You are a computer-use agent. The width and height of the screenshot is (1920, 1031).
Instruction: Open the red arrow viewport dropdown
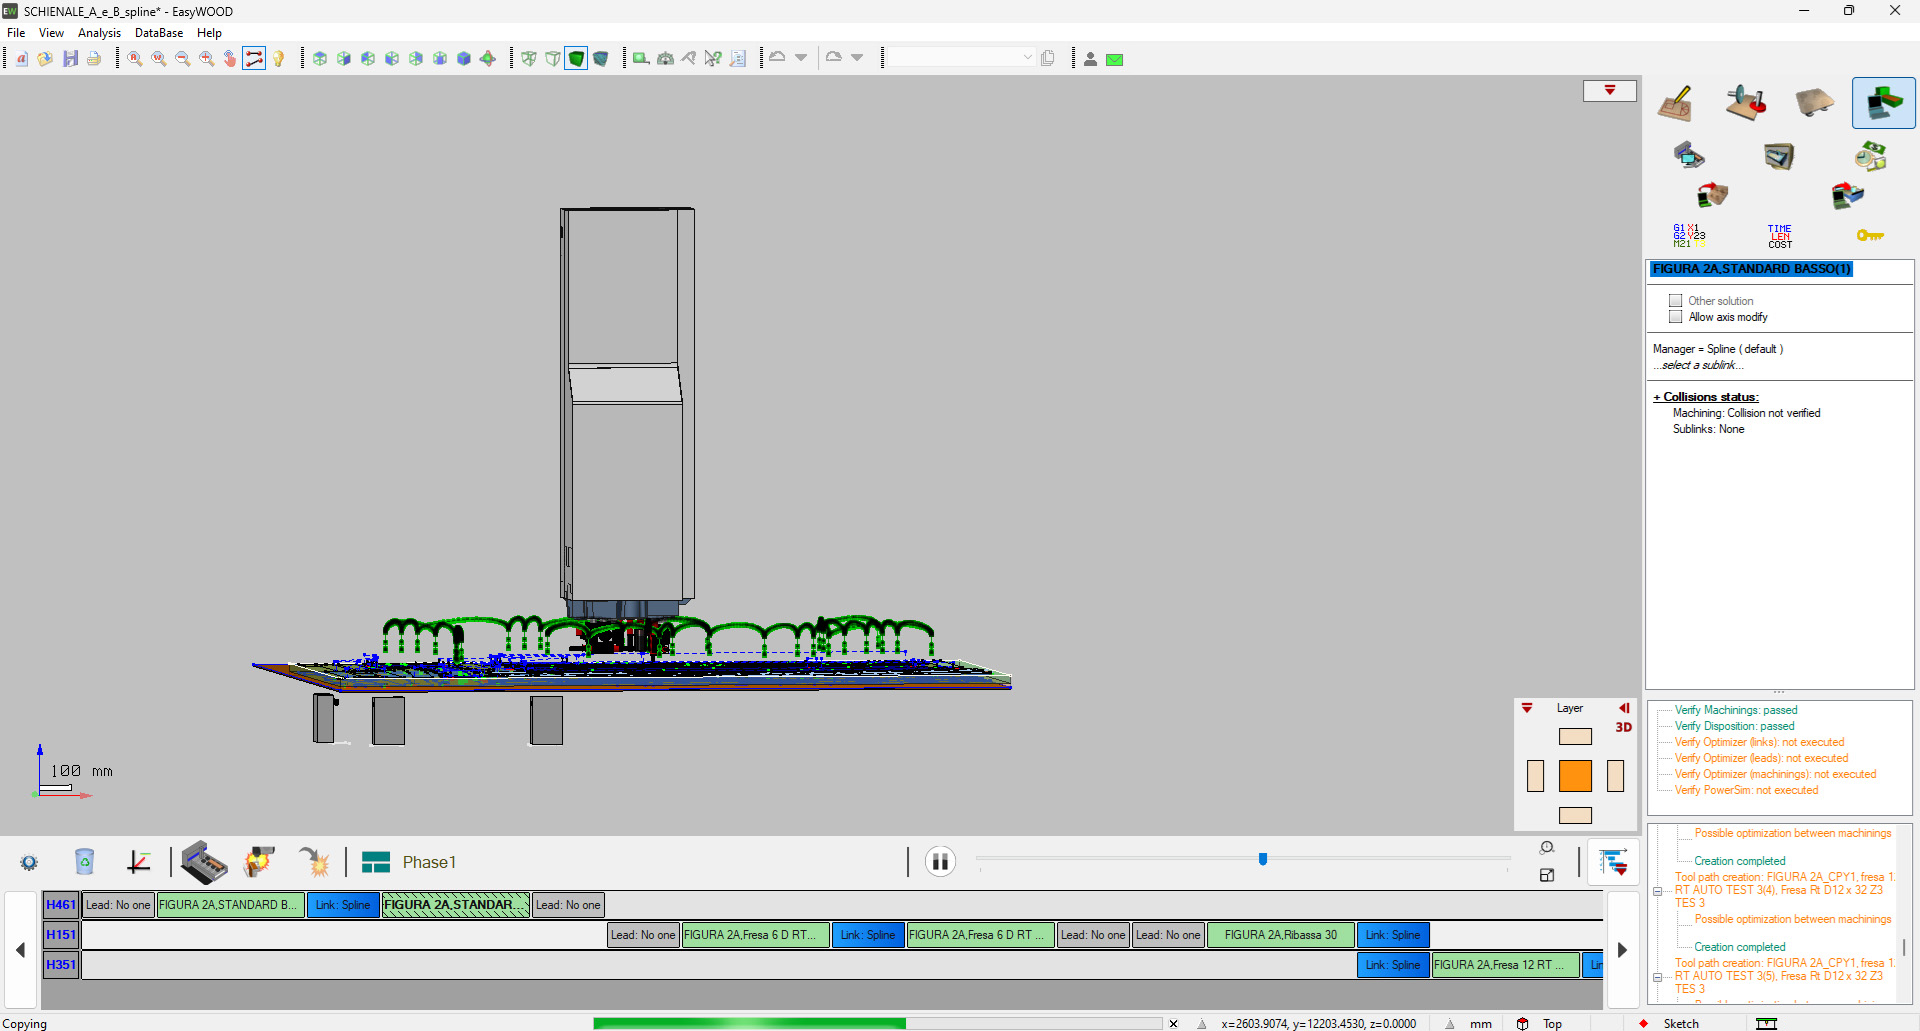[x=1610, y=91]
